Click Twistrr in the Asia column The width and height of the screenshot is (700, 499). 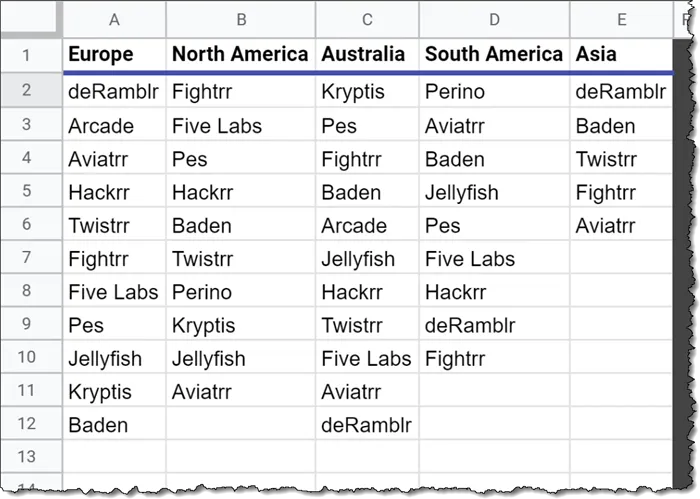pyautogui.click(x=606, y=159)
